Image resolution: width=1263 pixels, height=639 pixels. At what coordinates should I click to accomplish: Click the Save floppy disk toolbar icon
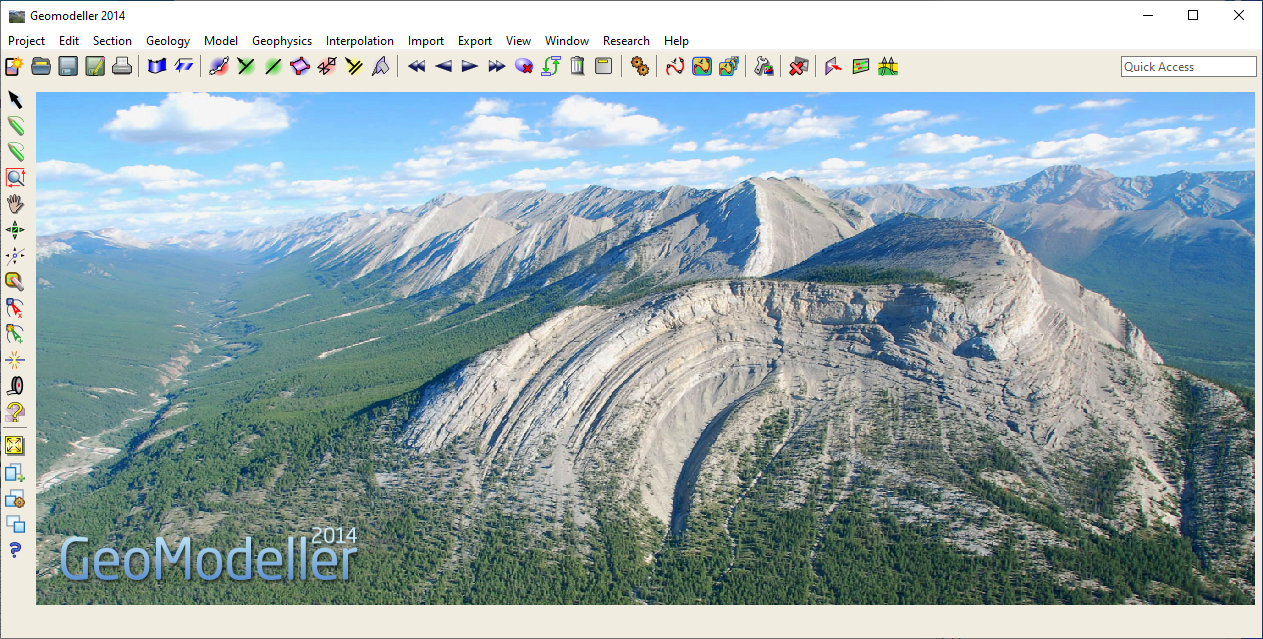click(x=68, y=67)
